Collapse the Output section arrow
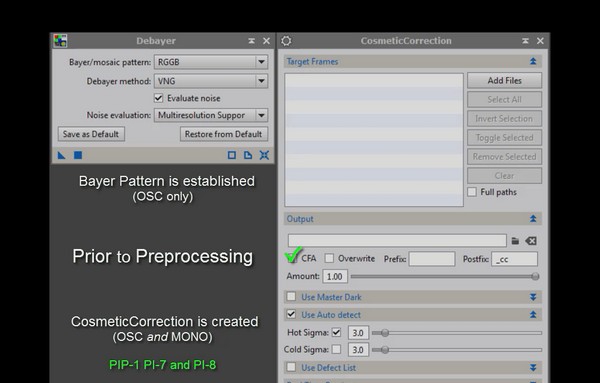The width and height of the screenshot is (600, 383). [533, 218]
